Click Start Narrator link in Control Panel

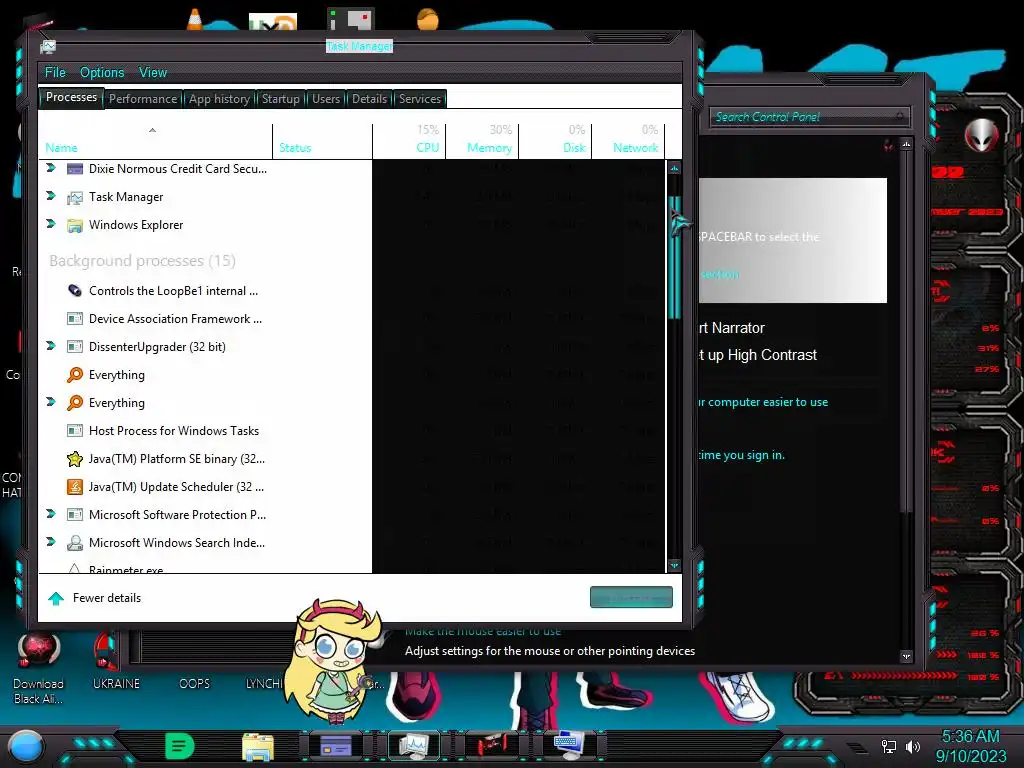[x=731, y=328]
